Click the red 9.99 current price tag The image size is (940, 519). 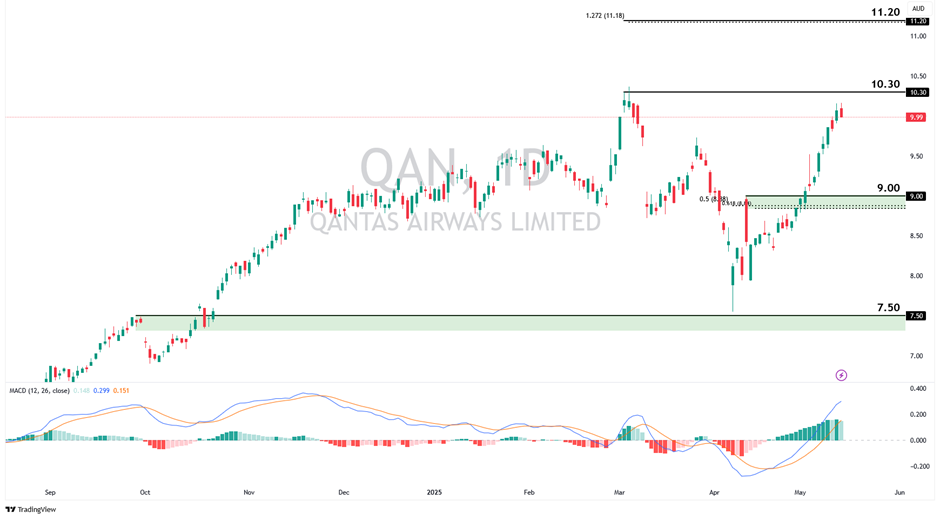pos(916,117)
